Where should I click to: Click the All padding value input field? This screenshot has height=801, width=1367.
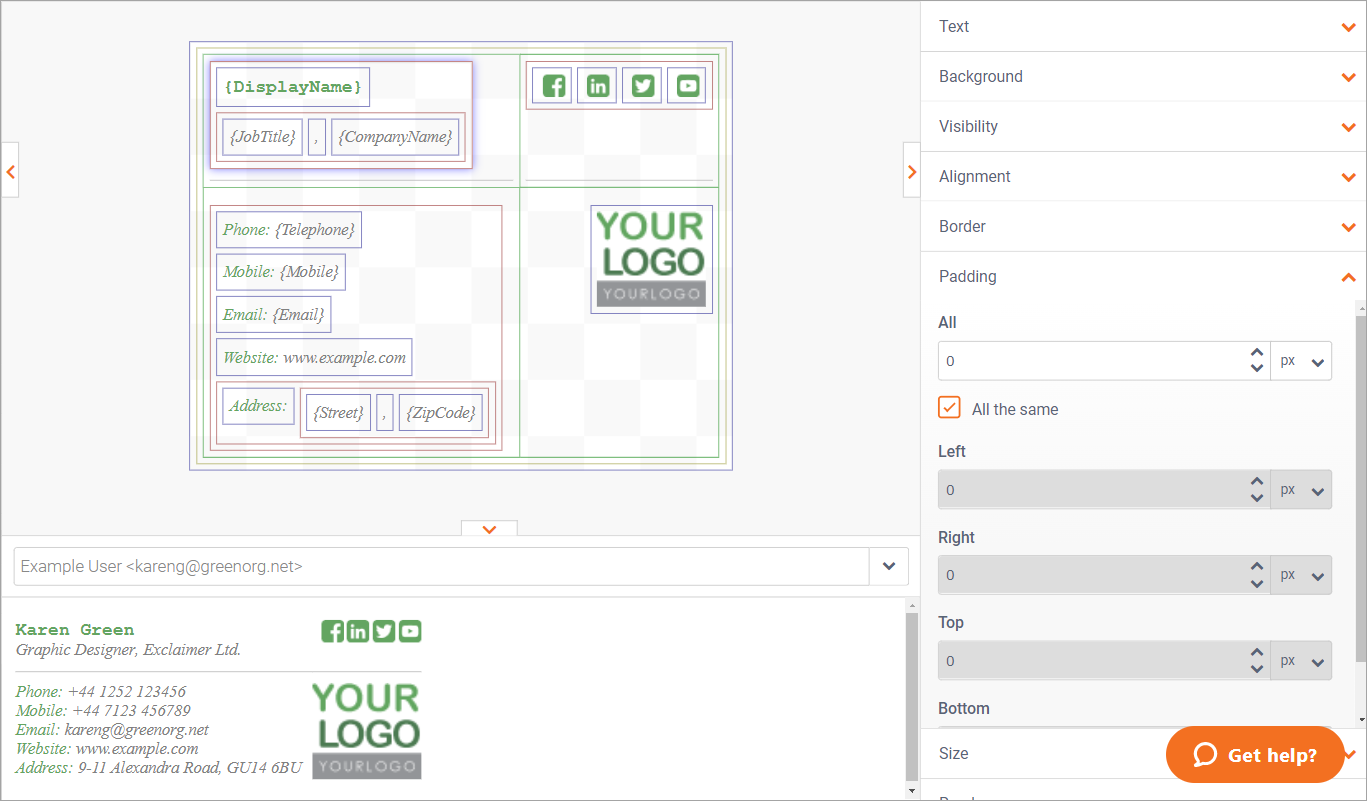(1090, 361)
